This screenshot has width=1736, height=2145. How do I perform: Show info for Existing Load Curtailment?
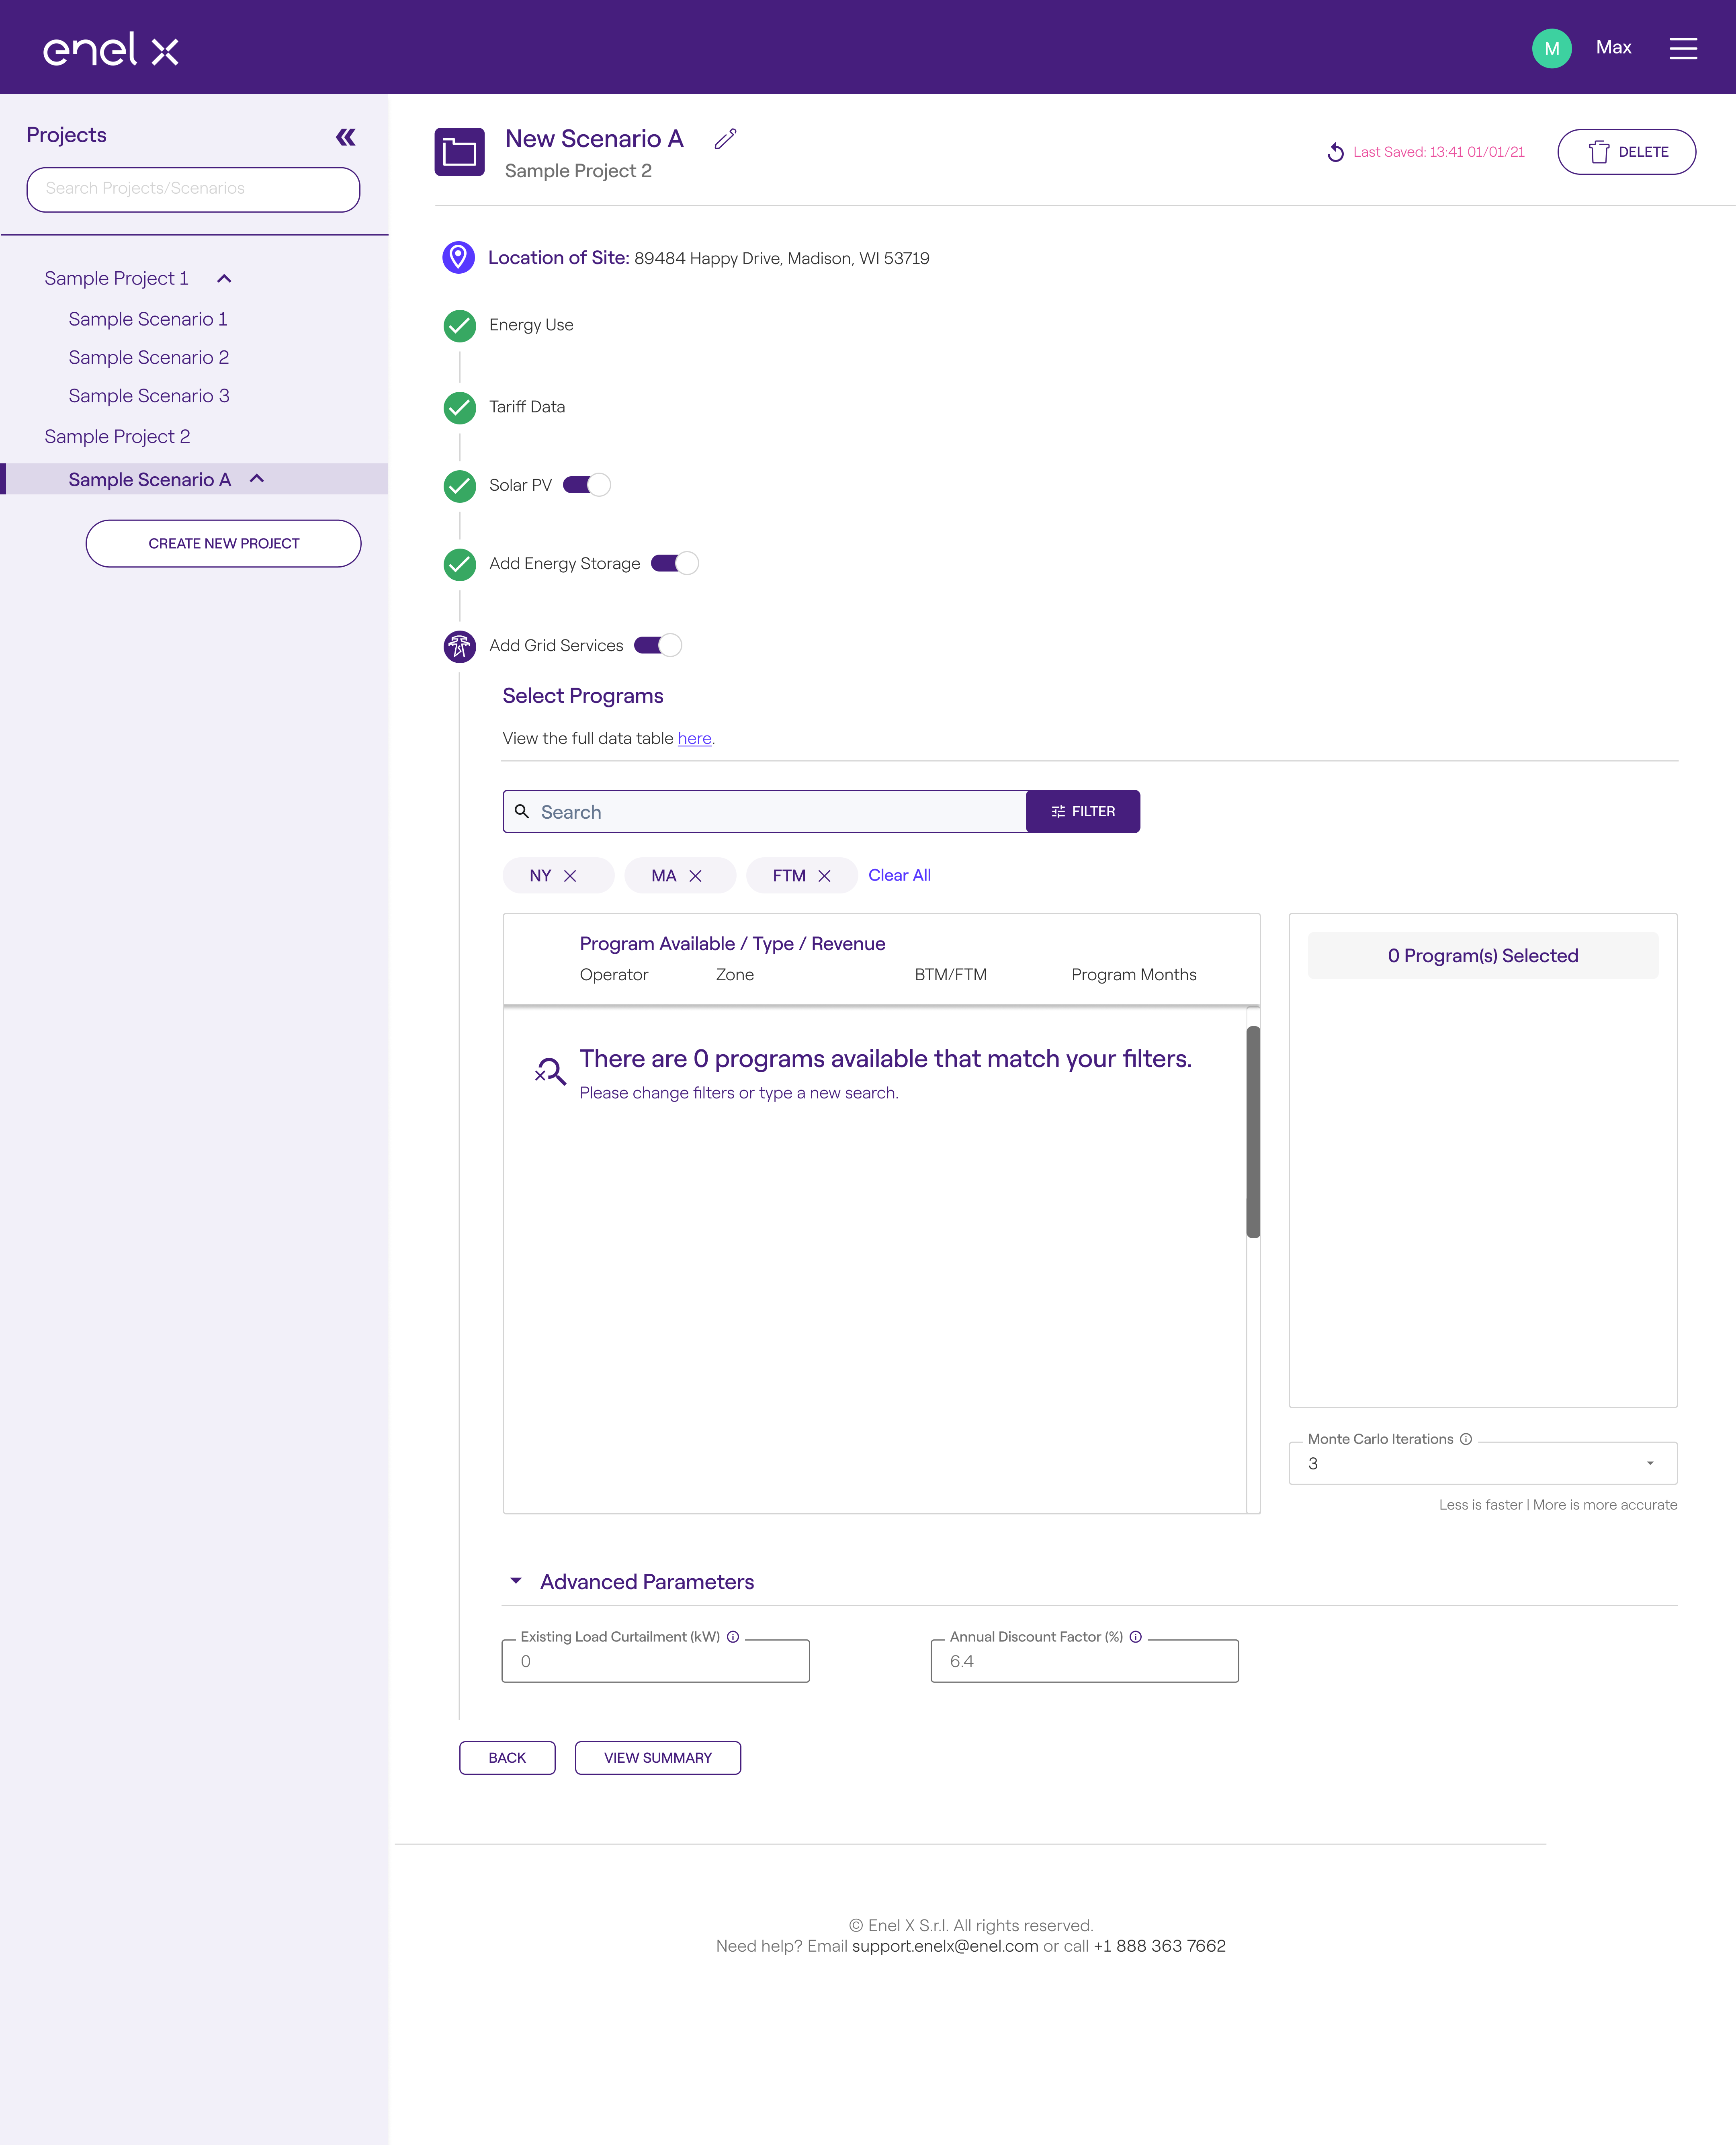tap(733, 1637)
